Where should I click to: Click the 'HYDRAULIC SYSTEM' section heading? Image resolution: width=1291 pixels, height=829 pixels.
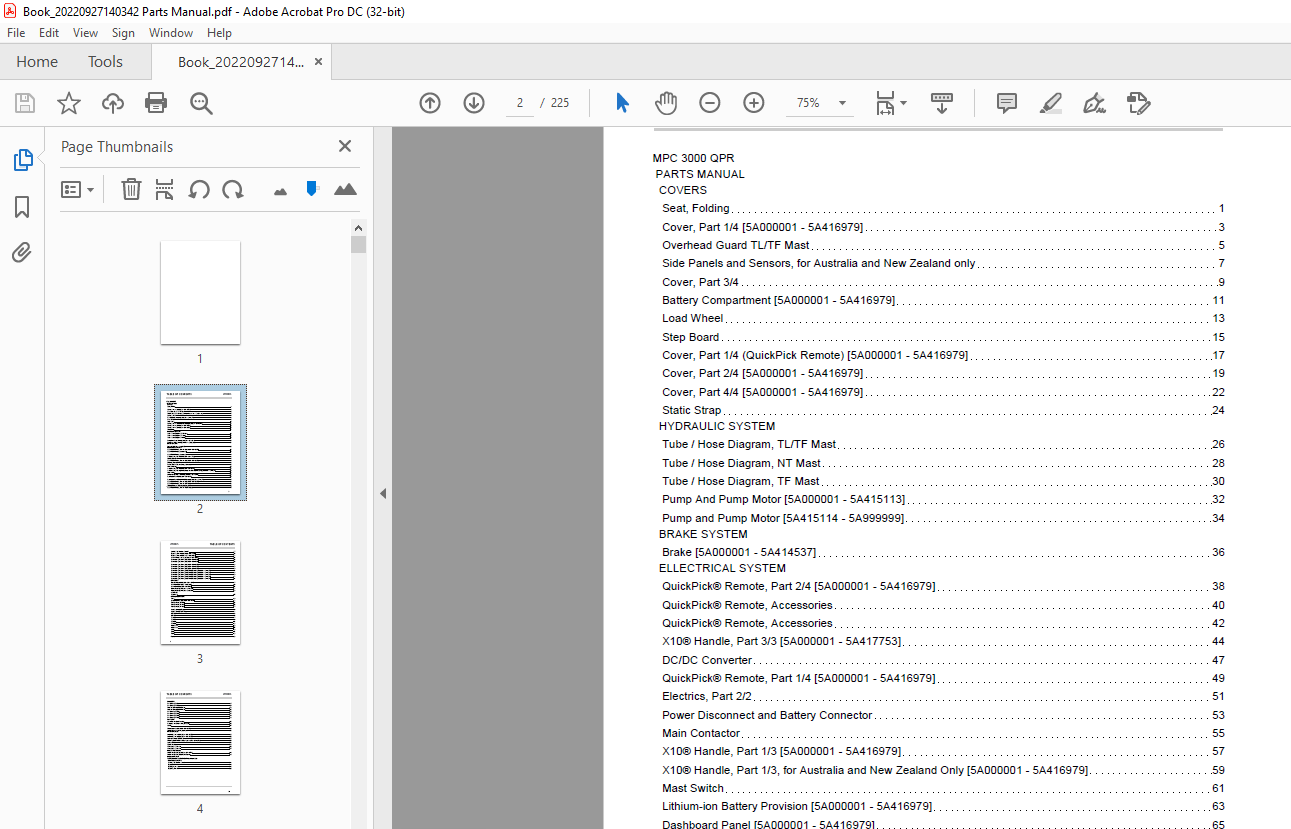pyautogui.click(x=717, y=426)
